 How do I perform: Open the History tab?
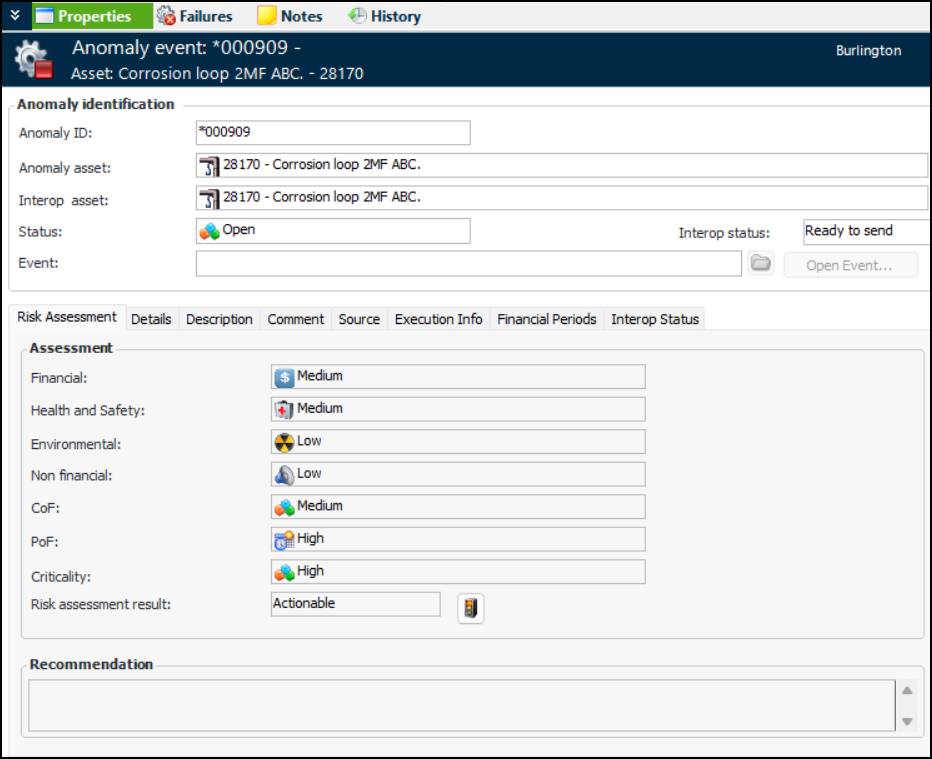pyautogui.click(x=385, y=16)
